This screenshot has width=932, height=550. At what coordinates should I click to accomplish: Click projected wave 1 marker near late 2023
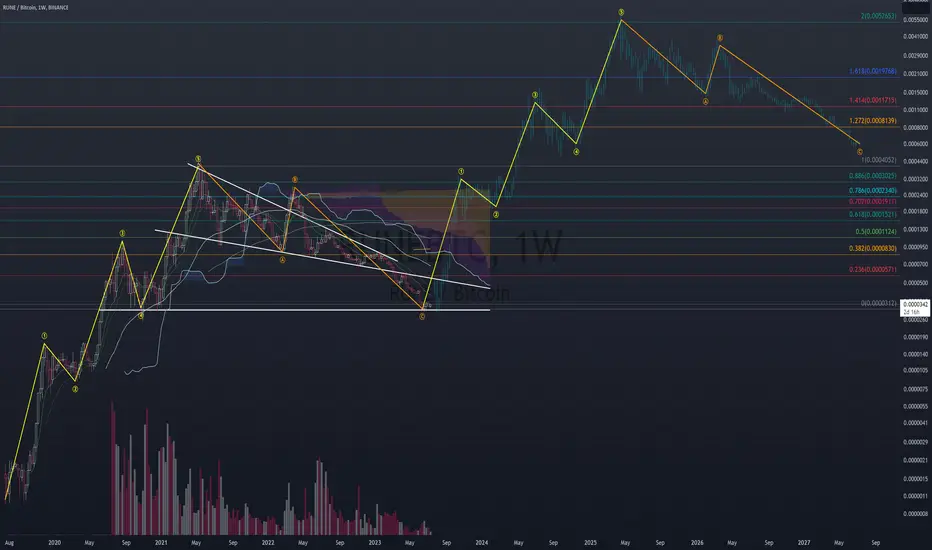(x=461, y=172)
